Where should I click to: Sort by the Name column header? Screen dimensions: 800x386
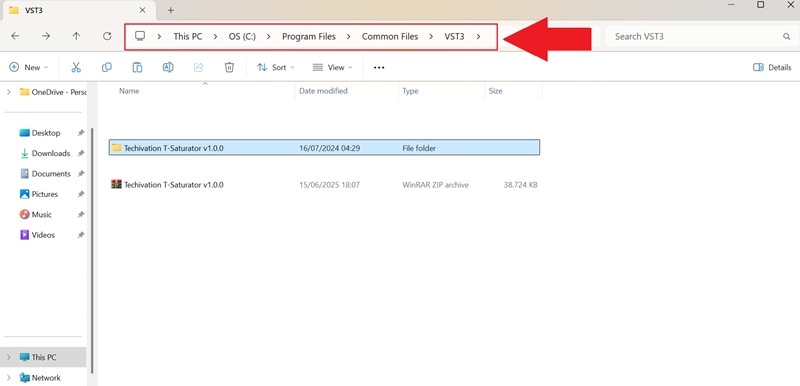pyautogui.click(x=129, y=91)
